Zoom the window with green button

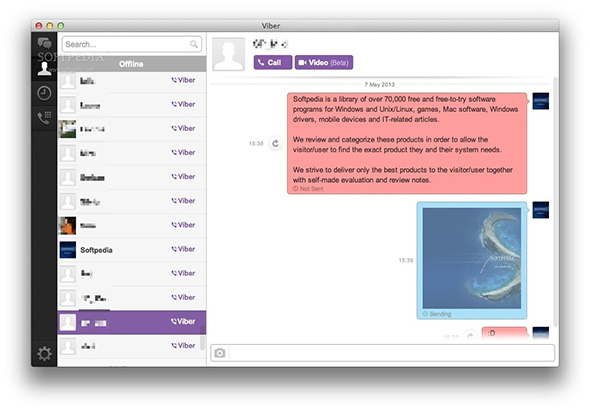[x=61, y=26]
